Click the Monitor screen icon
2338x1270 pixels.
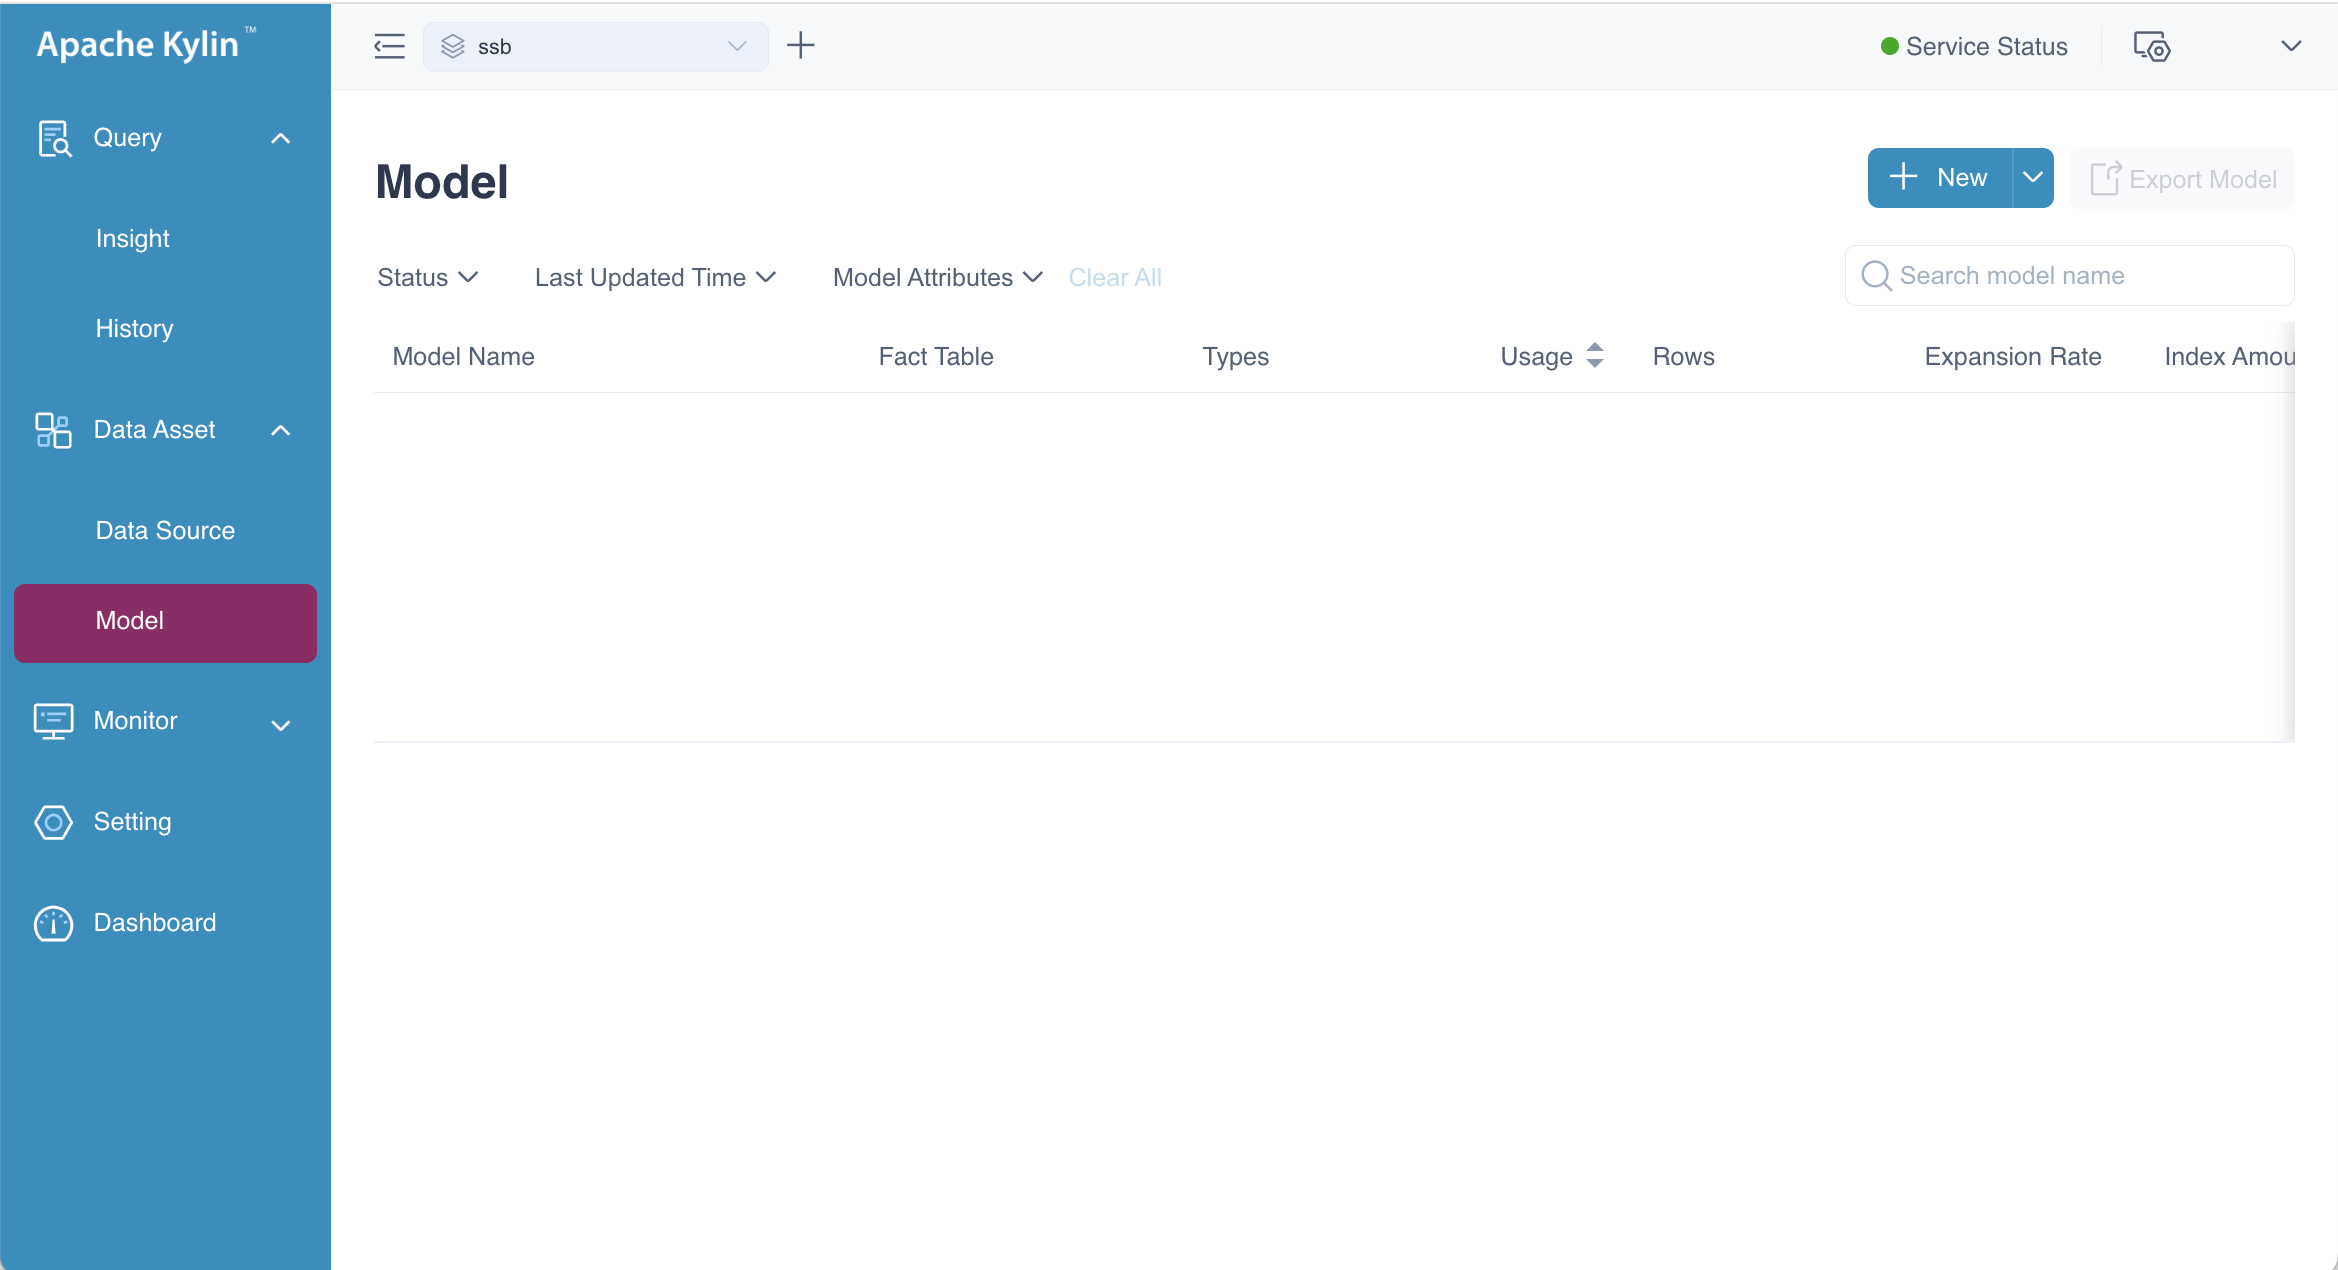click(53, 721)
